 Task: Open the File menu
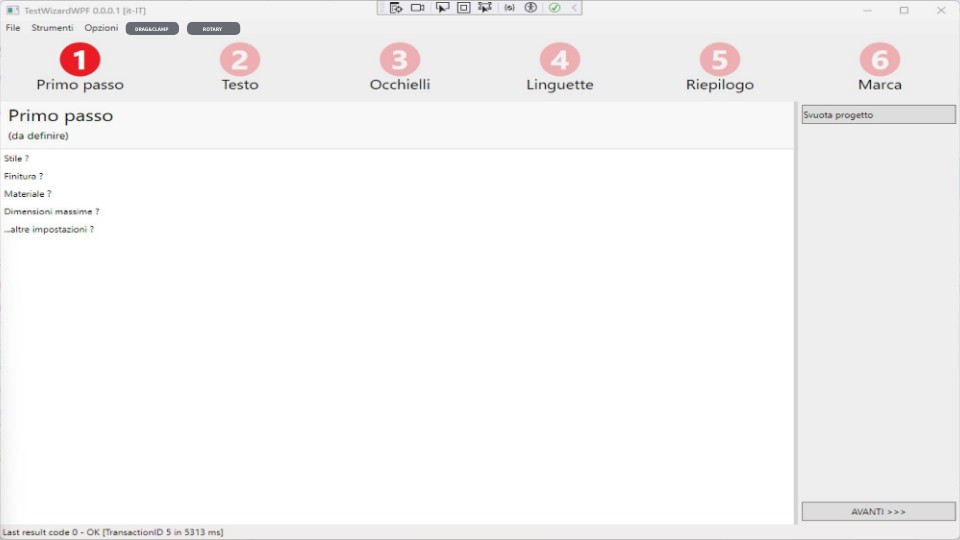(13, 28)
